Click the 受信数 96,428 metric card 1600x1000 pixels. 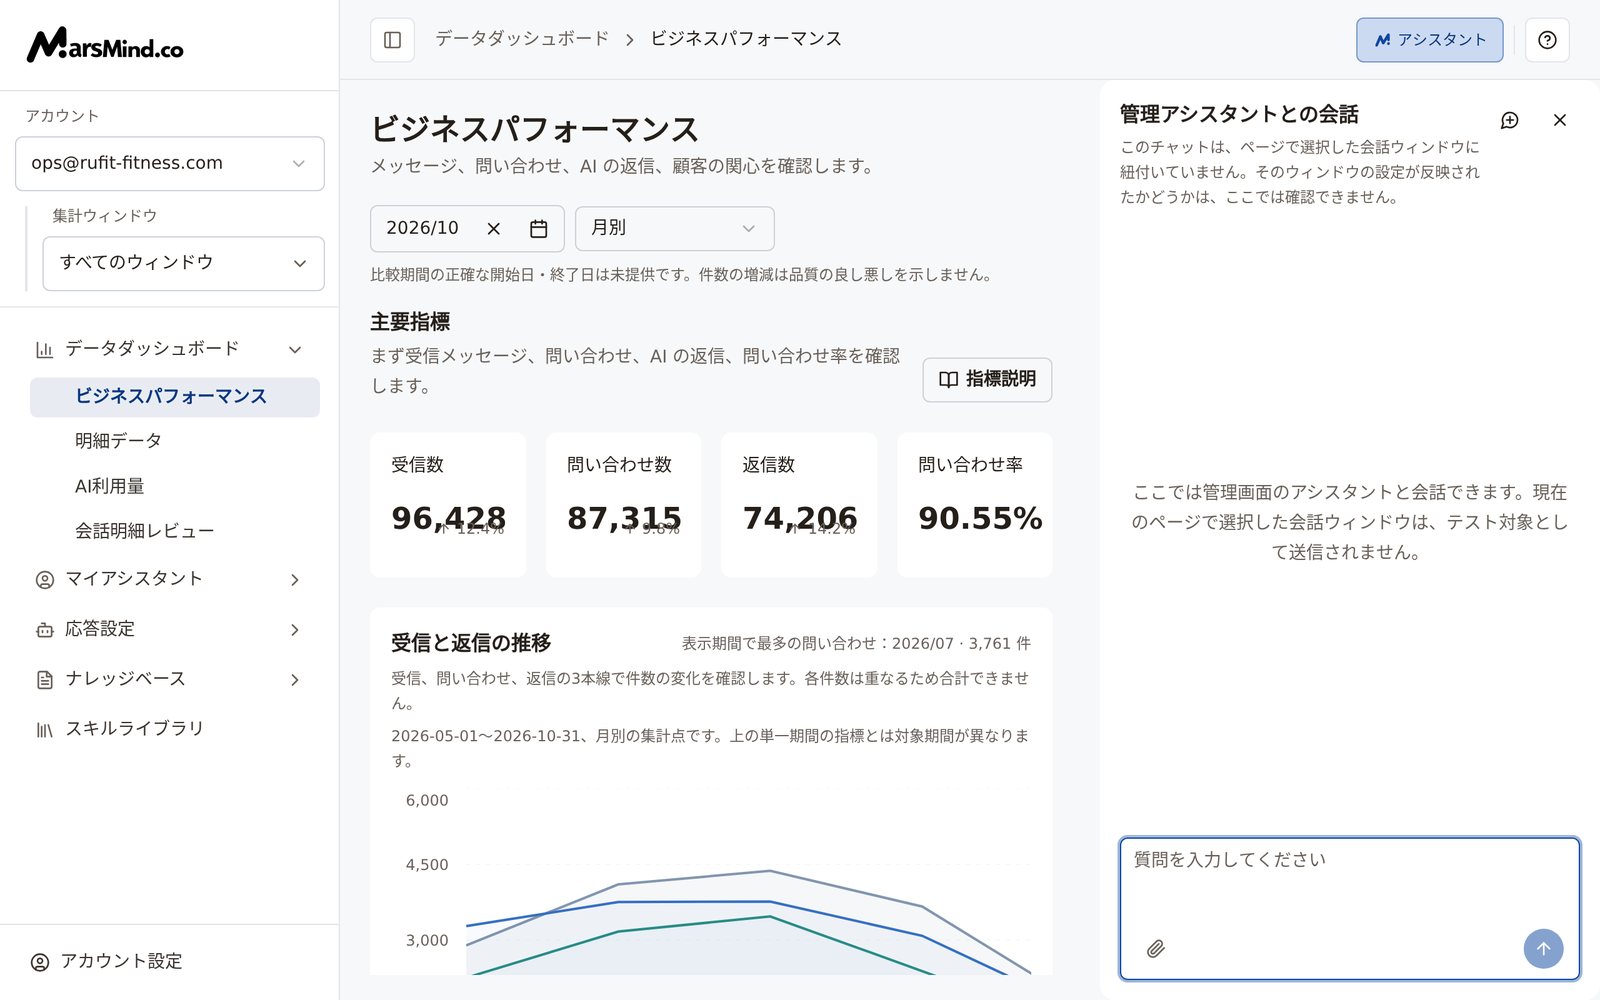tap(448, 505)
